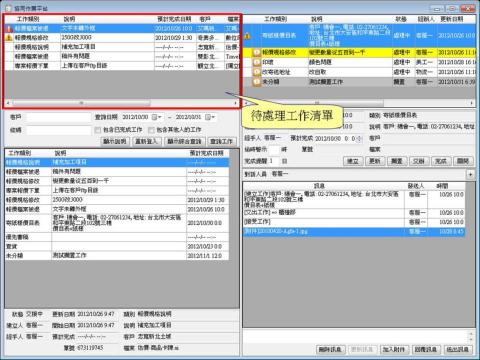Select the 測試擱置工作 row in the query results list

click(x=117, y=255)
